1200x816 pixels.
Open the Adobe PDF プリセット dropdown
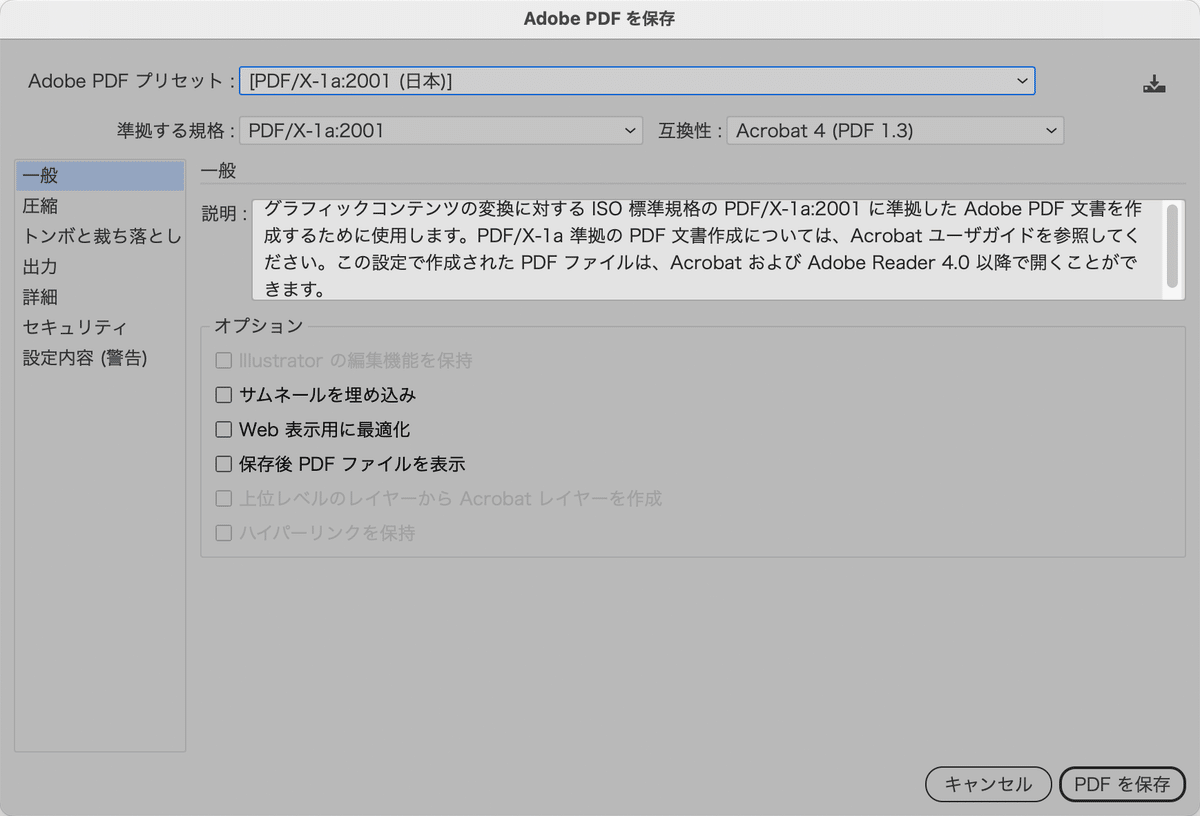click(637, 81)
